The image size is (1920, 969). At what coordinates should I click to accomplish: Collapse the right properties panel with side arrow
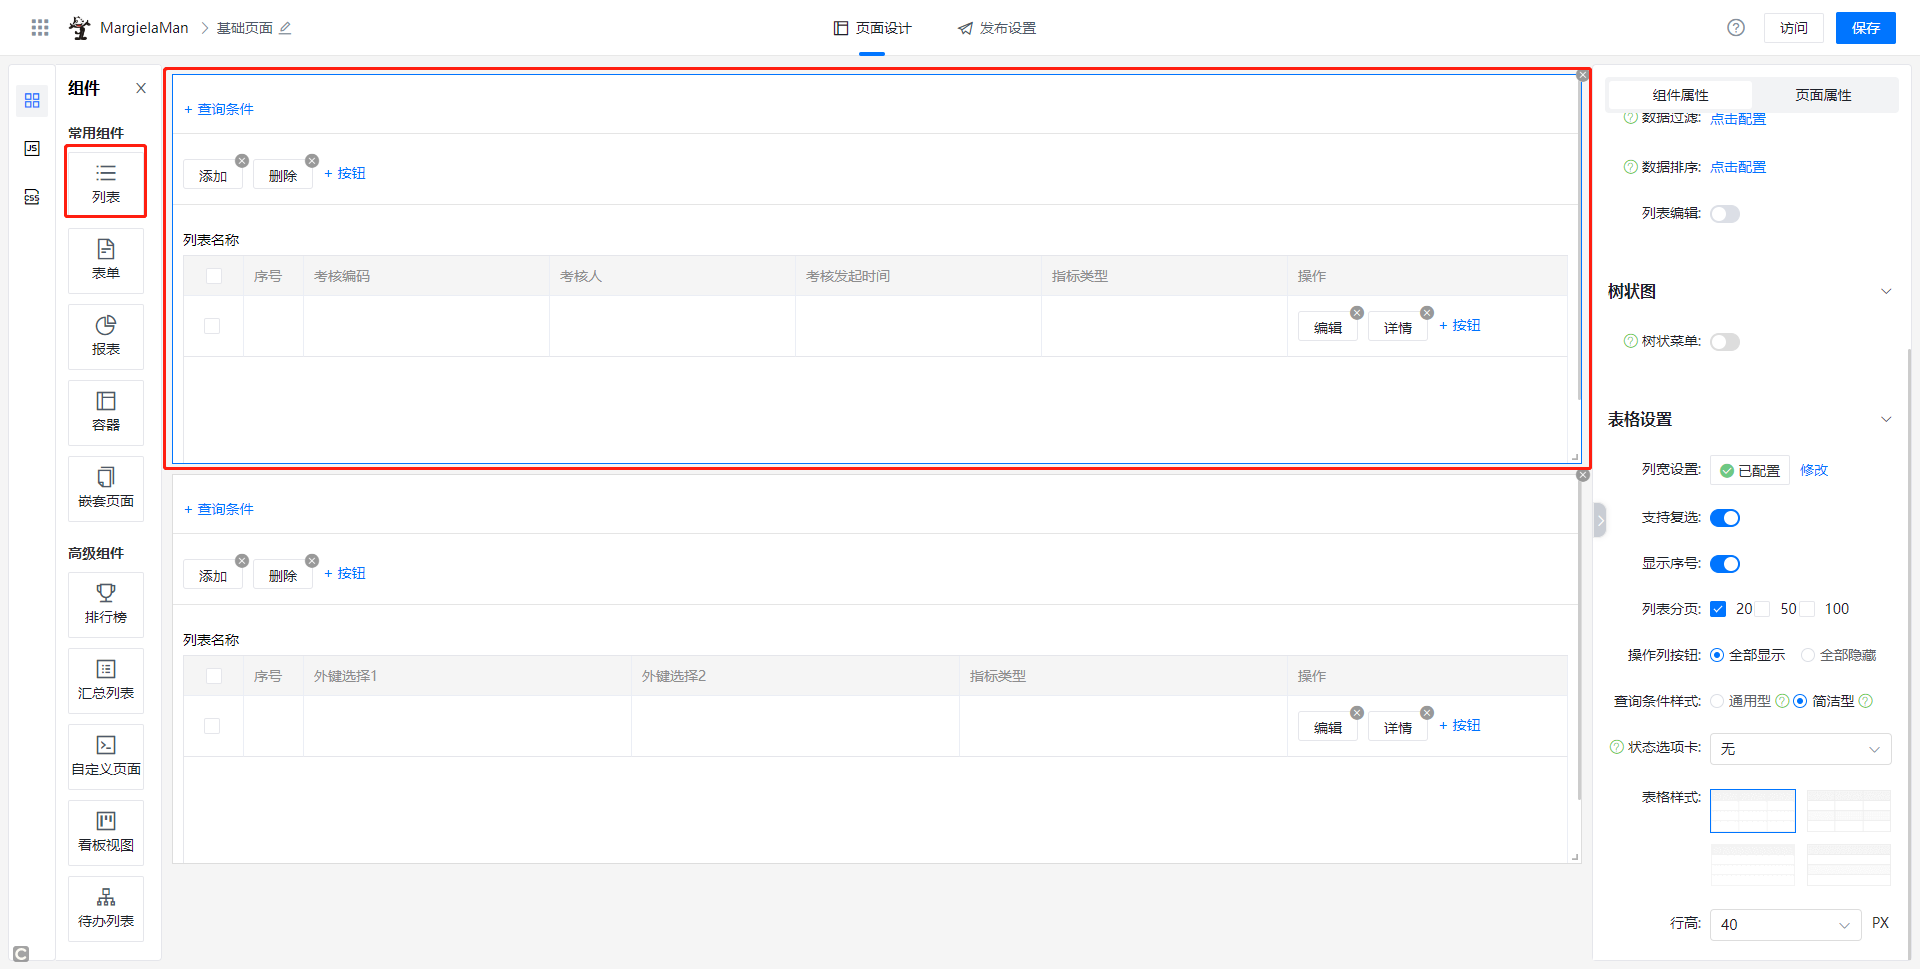(1600, 520)
